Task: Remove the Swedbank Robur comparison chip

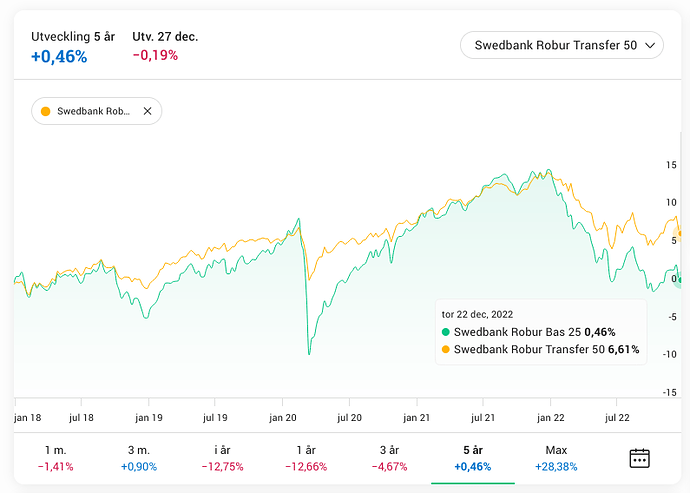Action: [147, 111]
